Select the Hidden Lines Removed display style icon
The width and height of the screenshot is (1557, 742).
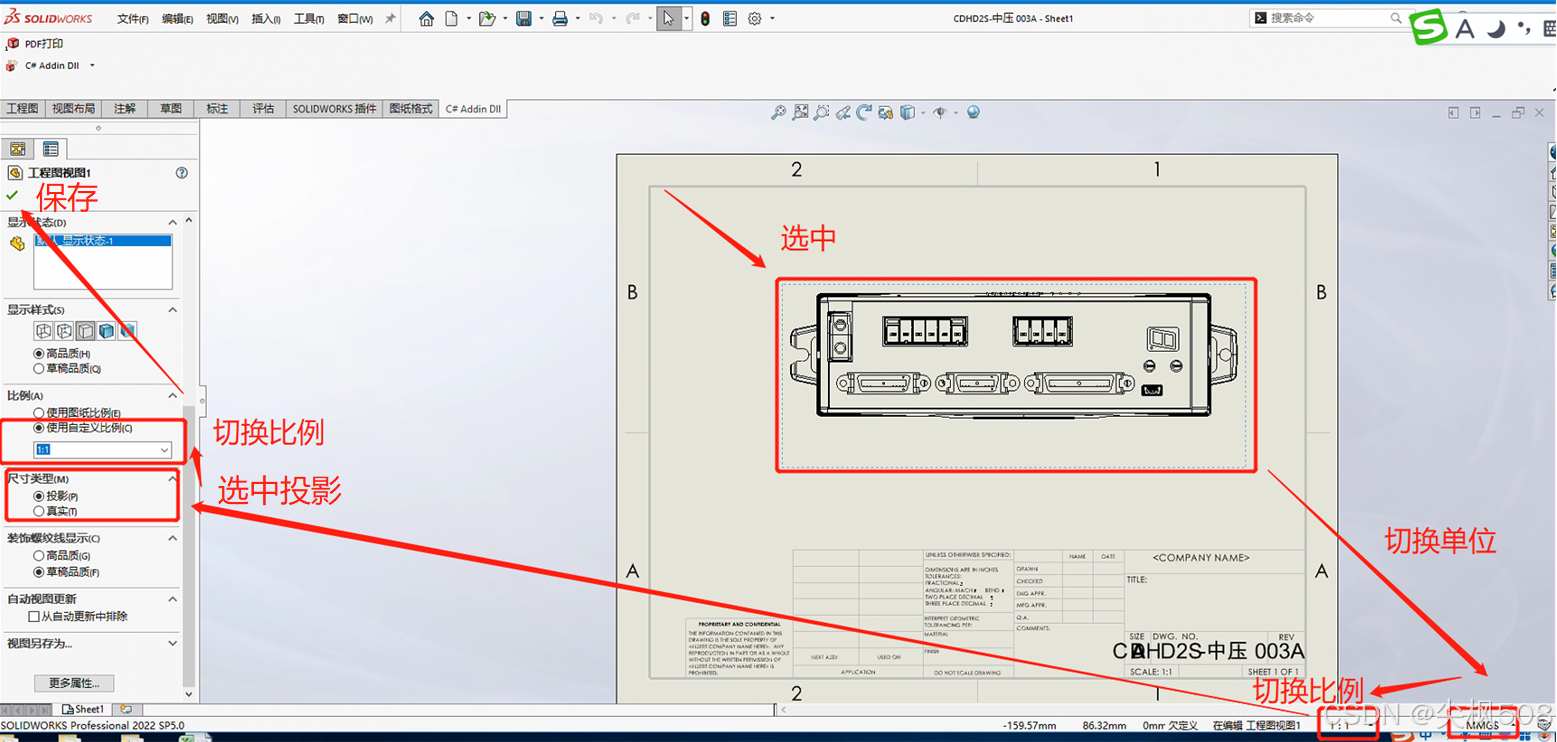(86, 331)
